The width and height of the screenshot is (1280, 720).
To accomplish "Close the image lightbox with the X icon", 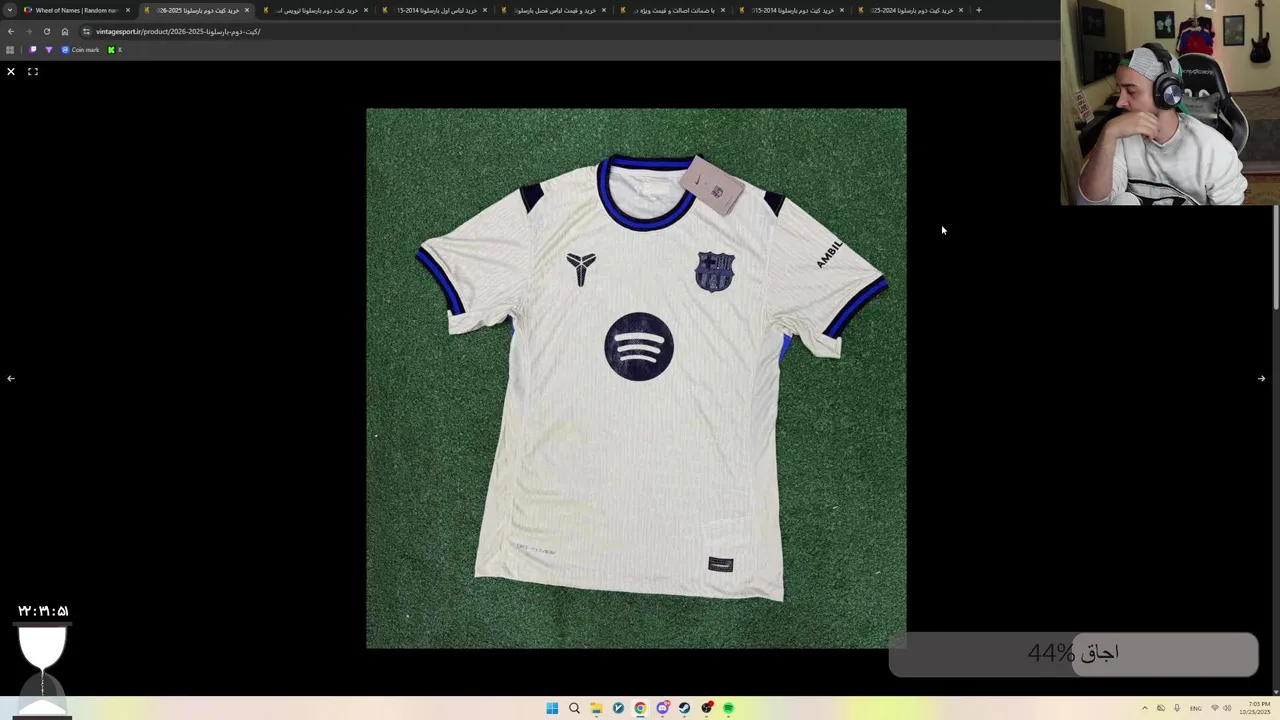I will (11, 72).
